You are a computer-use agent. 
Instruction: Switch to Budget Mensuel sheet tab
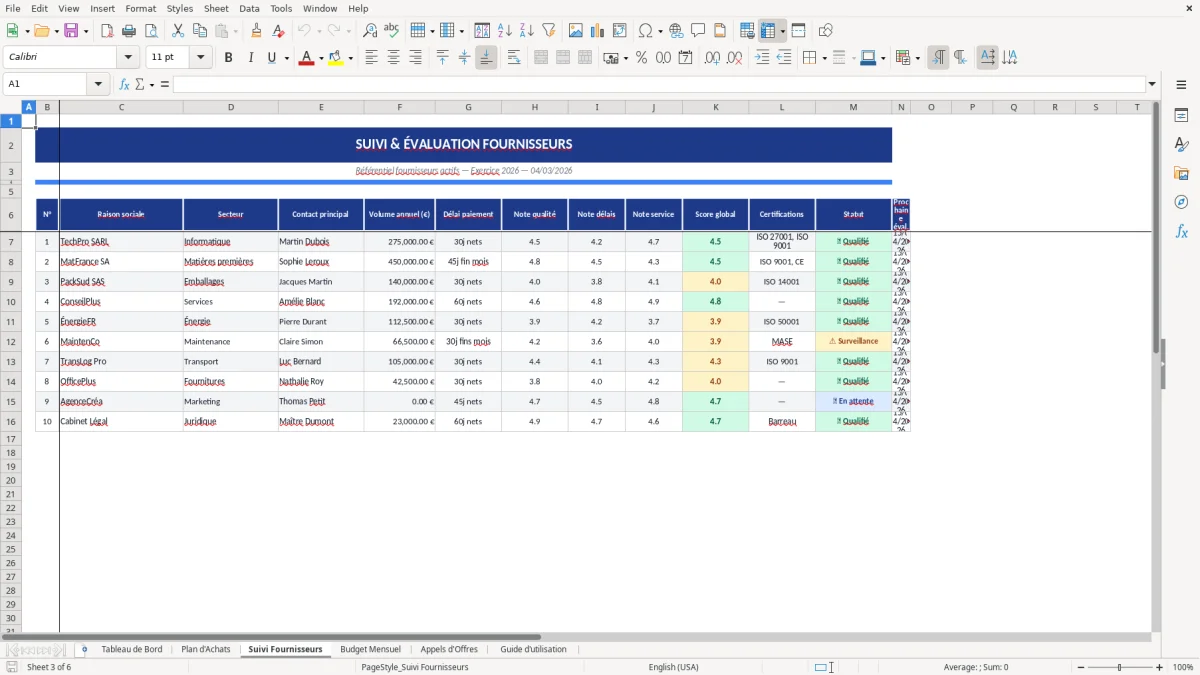pyautogui.click(x=370, y=649)
